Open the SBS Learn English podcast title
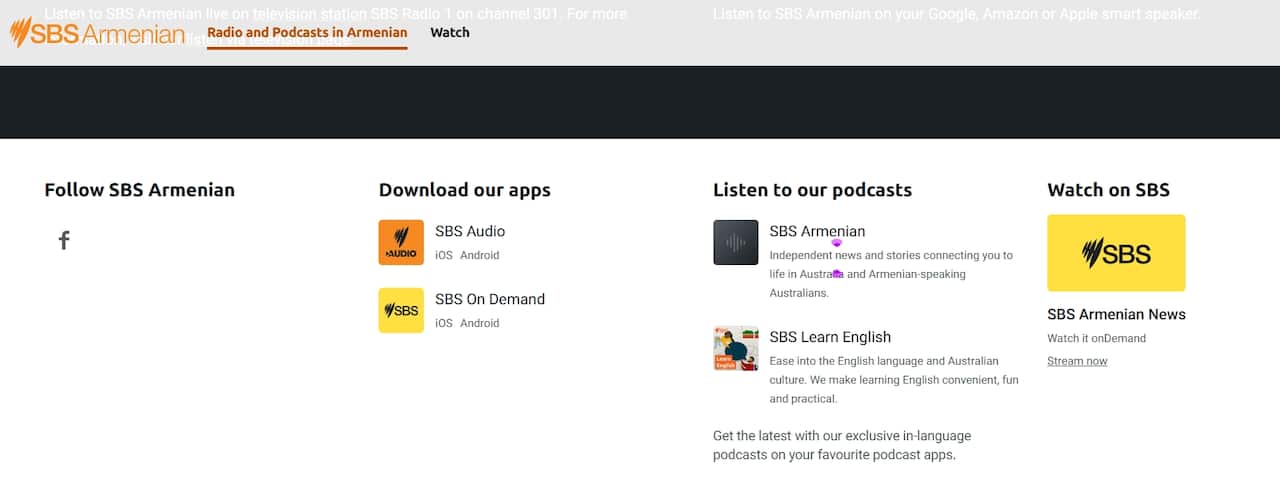This screenshot has height=497, width=1280. tap(830, 337)
